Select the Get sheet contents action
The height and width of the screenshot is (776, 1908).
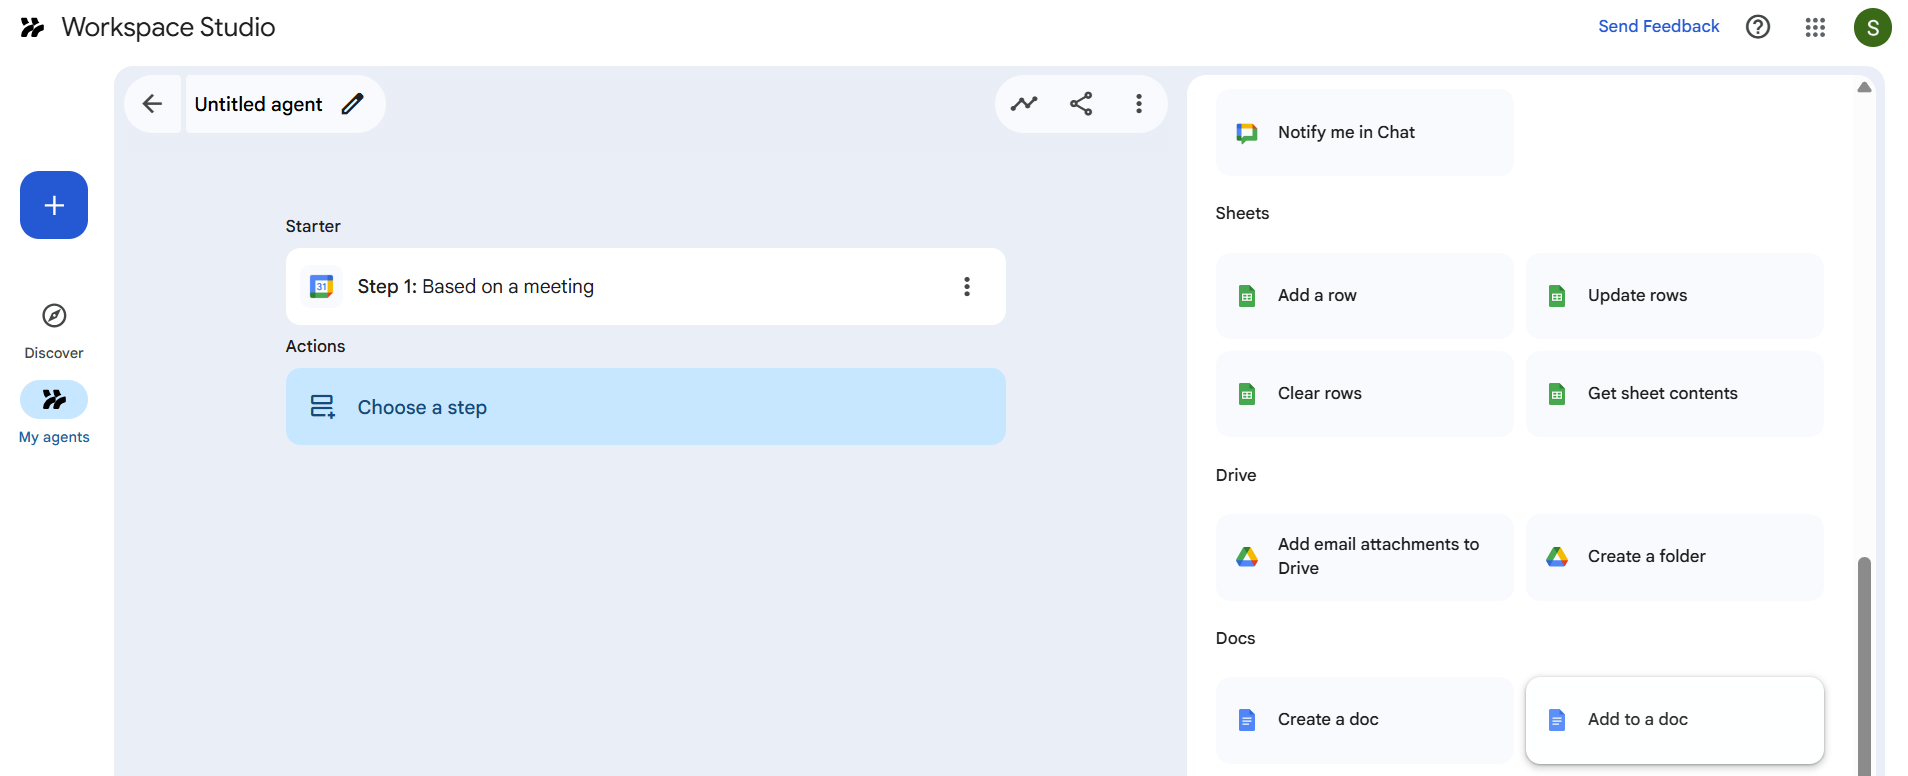[x=1674, y=394]
